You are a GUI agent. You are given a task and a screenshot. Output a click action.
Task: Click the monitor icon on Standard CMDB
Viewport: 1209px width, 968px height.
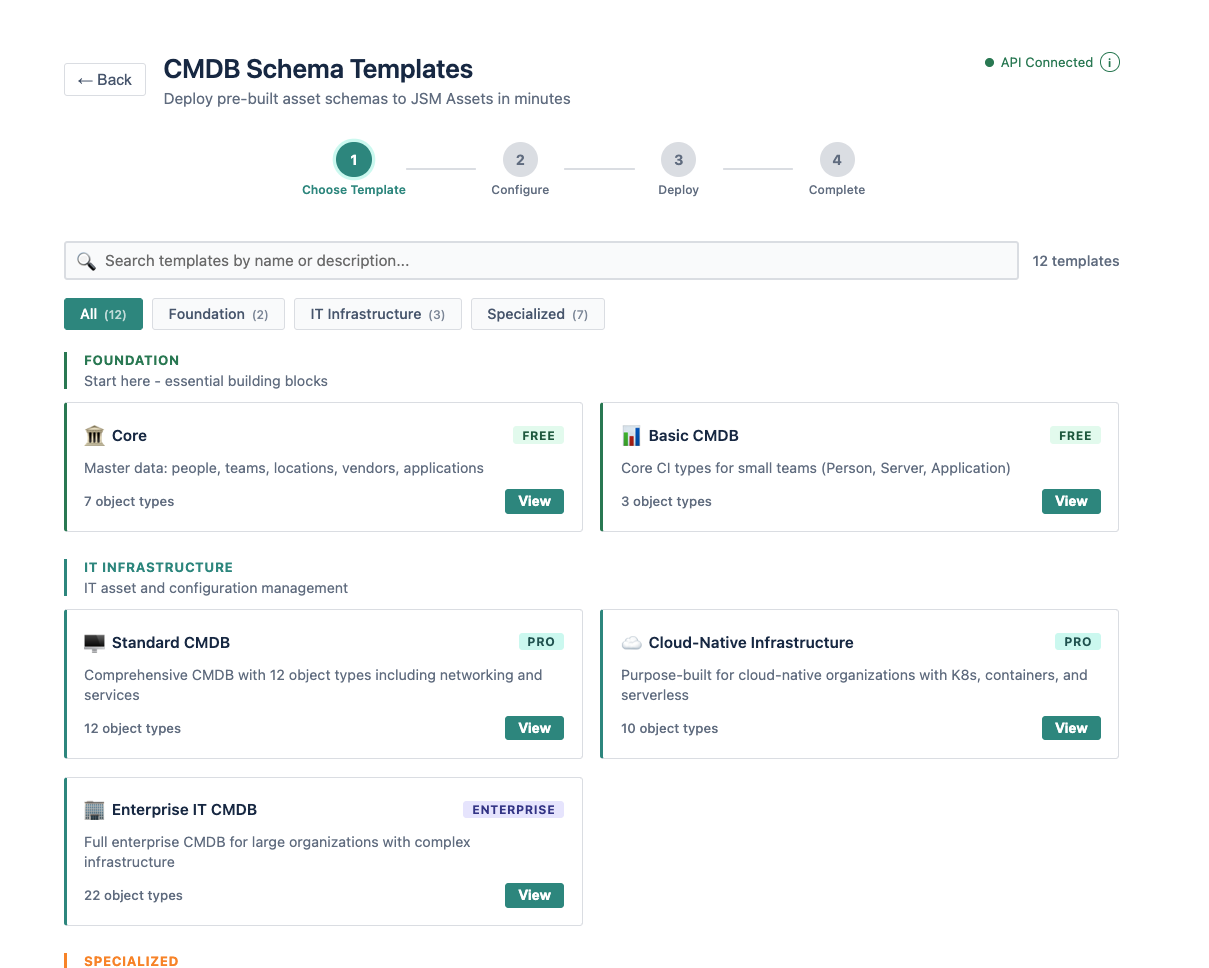point(94,642)
